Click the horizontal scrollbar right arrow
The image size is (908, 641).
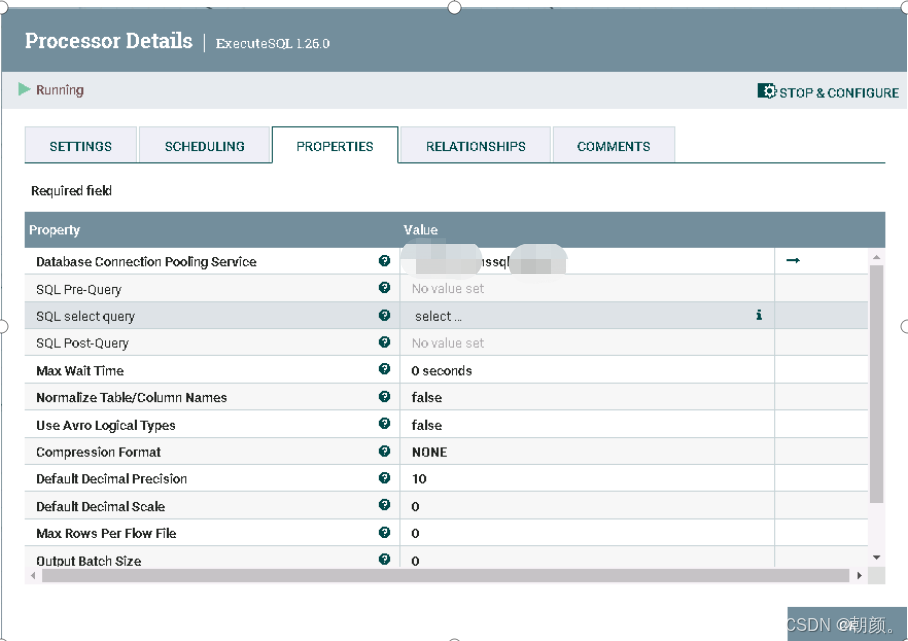(x=859, y=575)
